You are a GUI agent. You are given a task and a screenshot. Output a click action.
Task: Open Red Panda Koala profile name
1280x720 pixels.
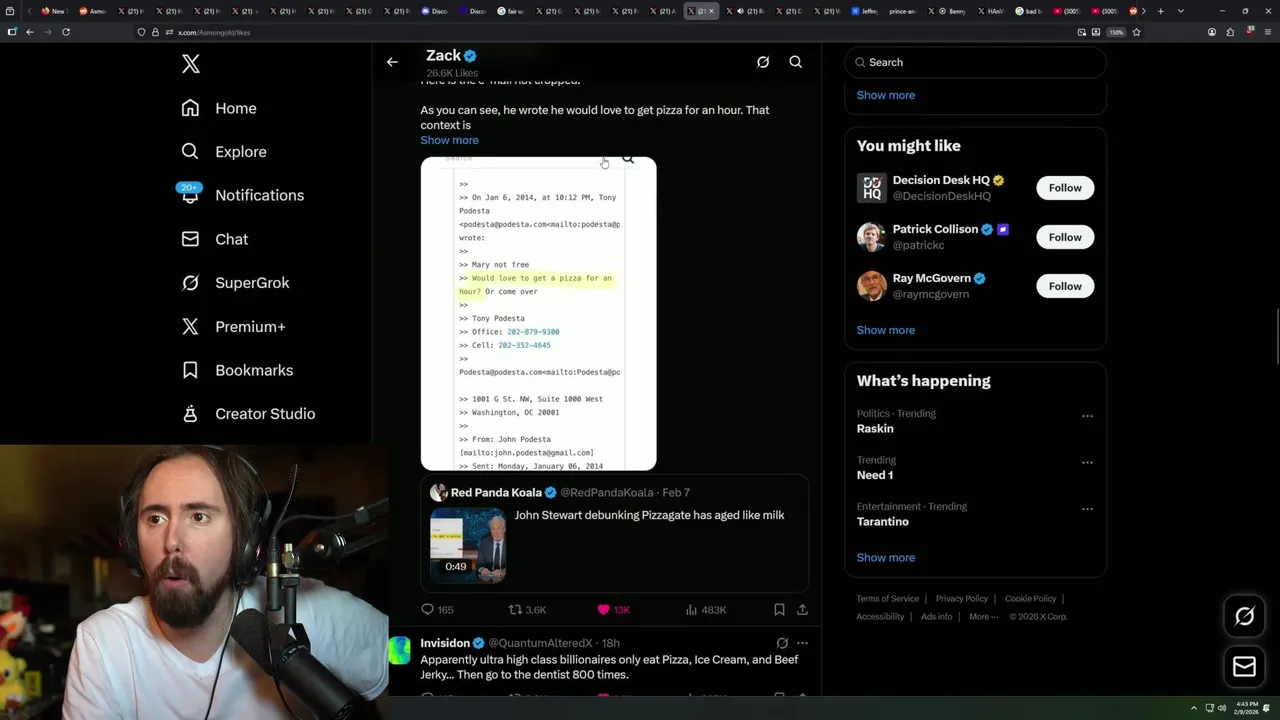tap(496, 492)
